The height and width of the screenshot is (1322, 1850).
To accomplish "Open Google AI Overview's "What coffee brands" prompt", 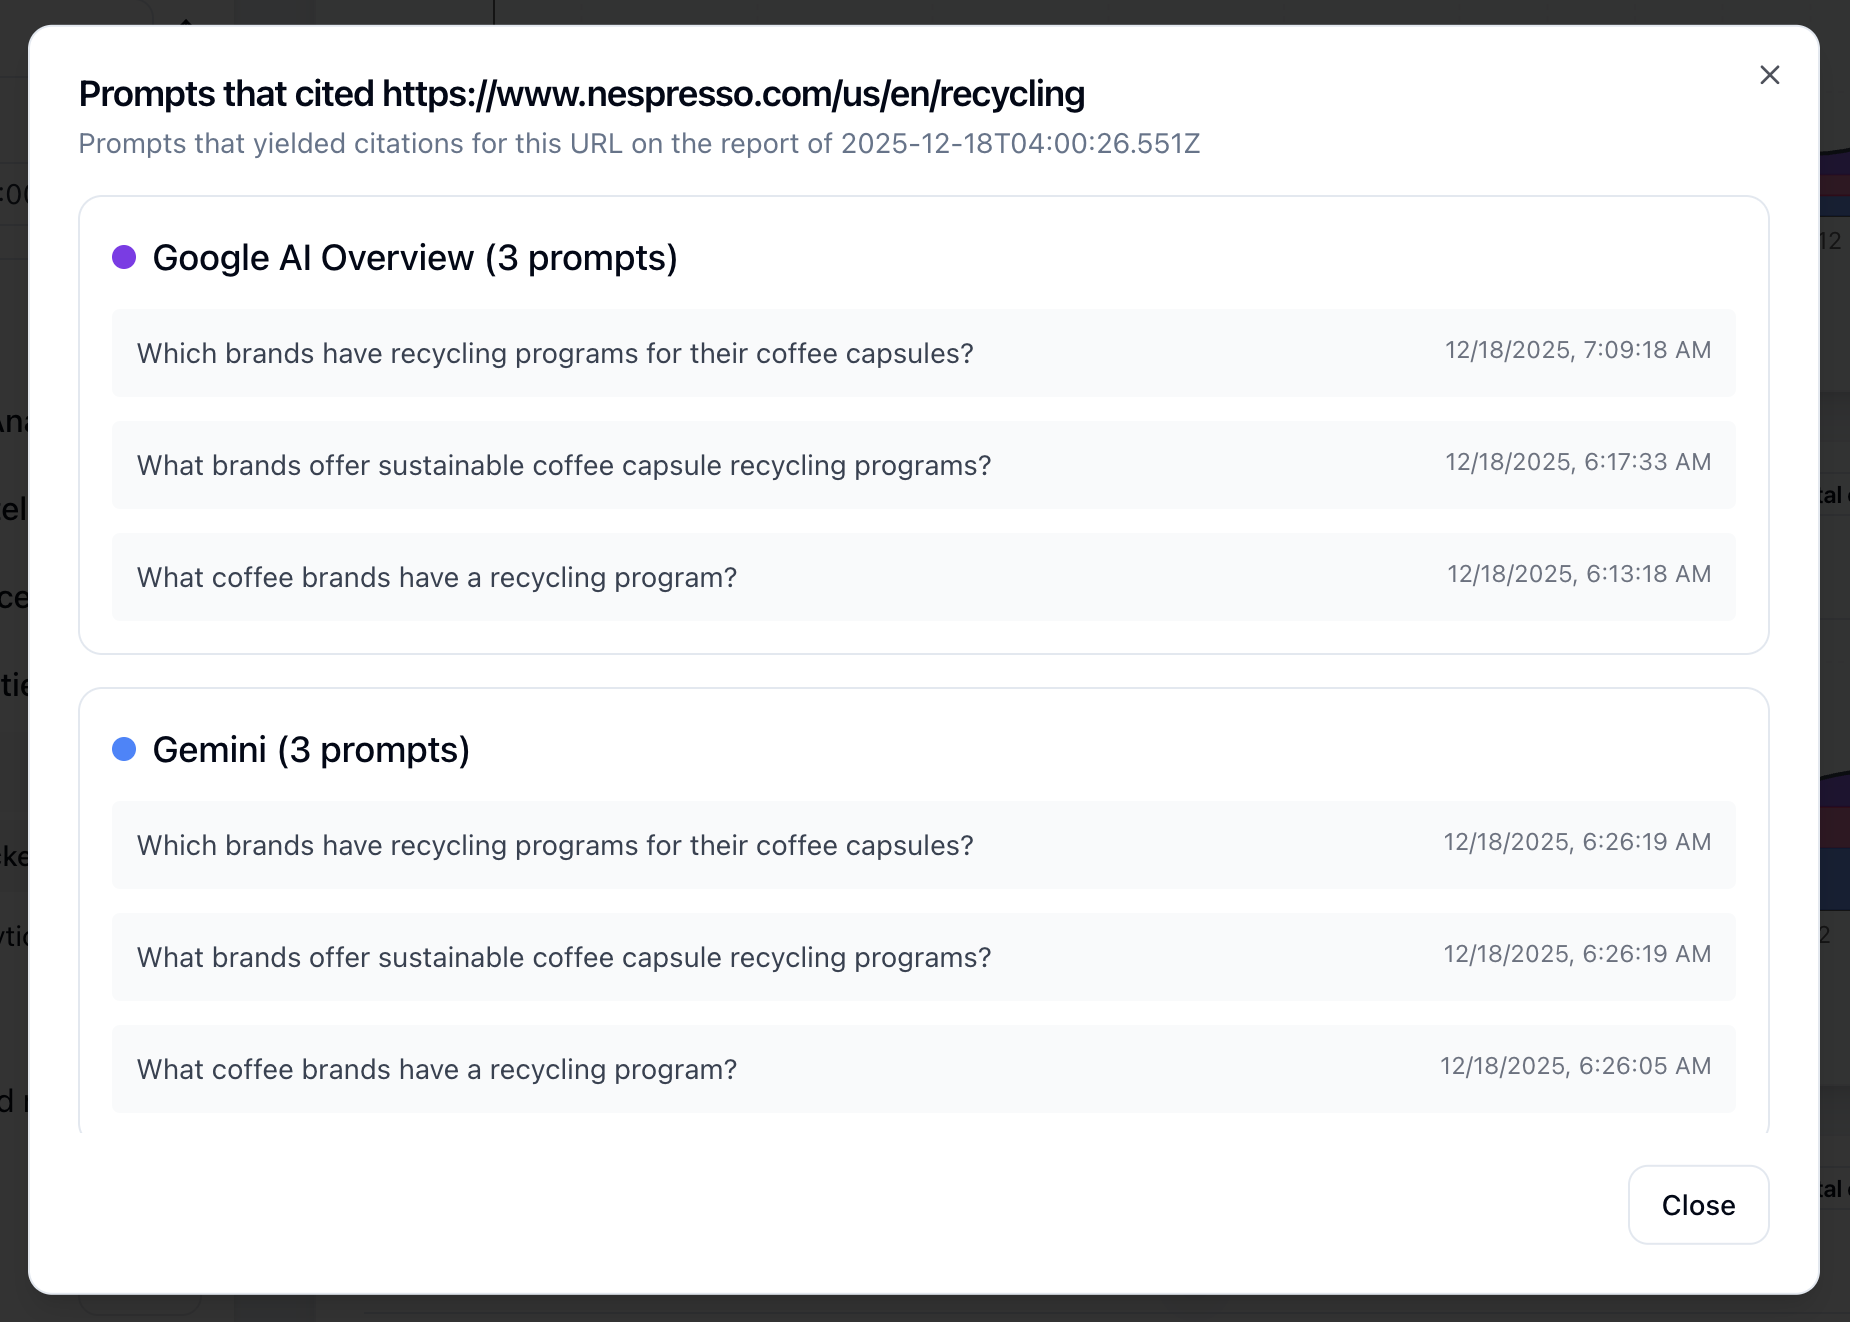I will 437,578.
